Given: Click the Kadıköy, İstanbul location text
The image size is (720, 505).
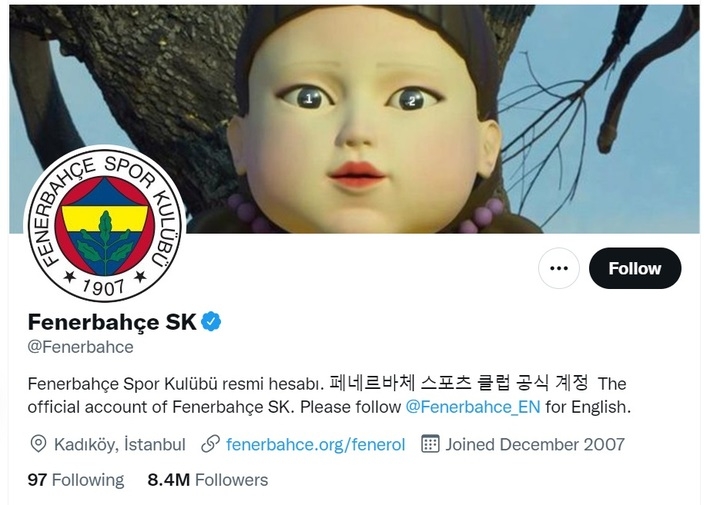Looking at the screenshot, I should [120, 445].
